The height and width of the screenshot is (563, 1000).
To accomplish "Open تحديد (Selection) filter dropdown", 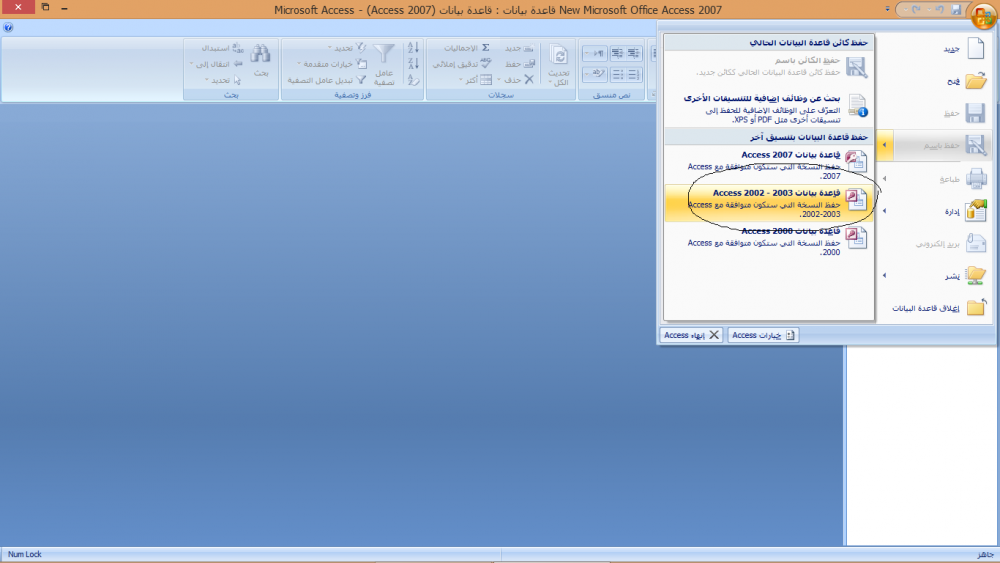I will tap(347, 48).
